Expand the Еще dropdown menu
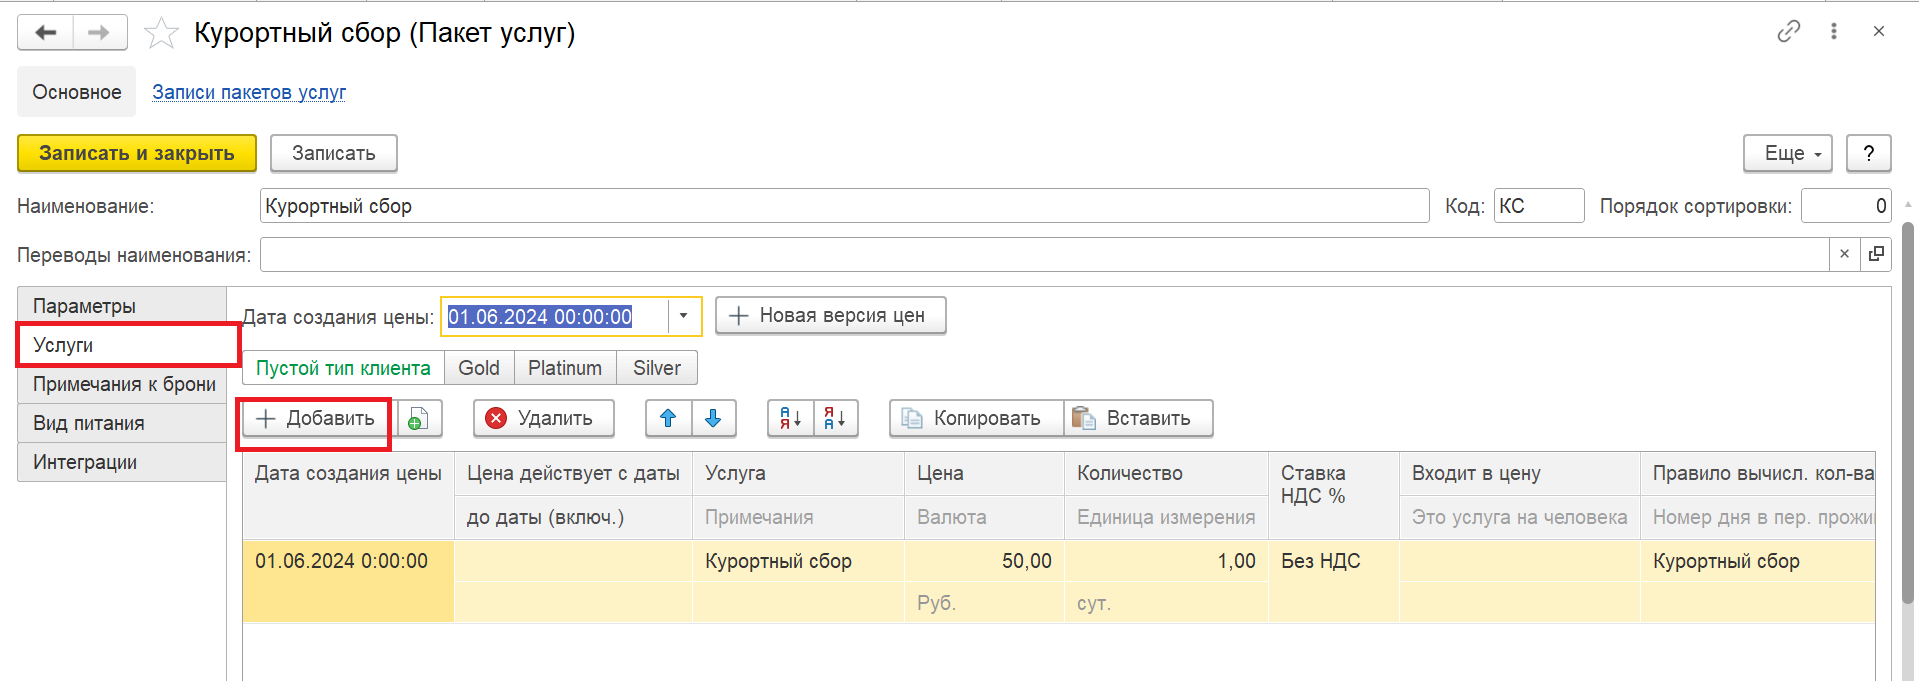Viewport: 1919px width, 681px height. point(1788,153)
